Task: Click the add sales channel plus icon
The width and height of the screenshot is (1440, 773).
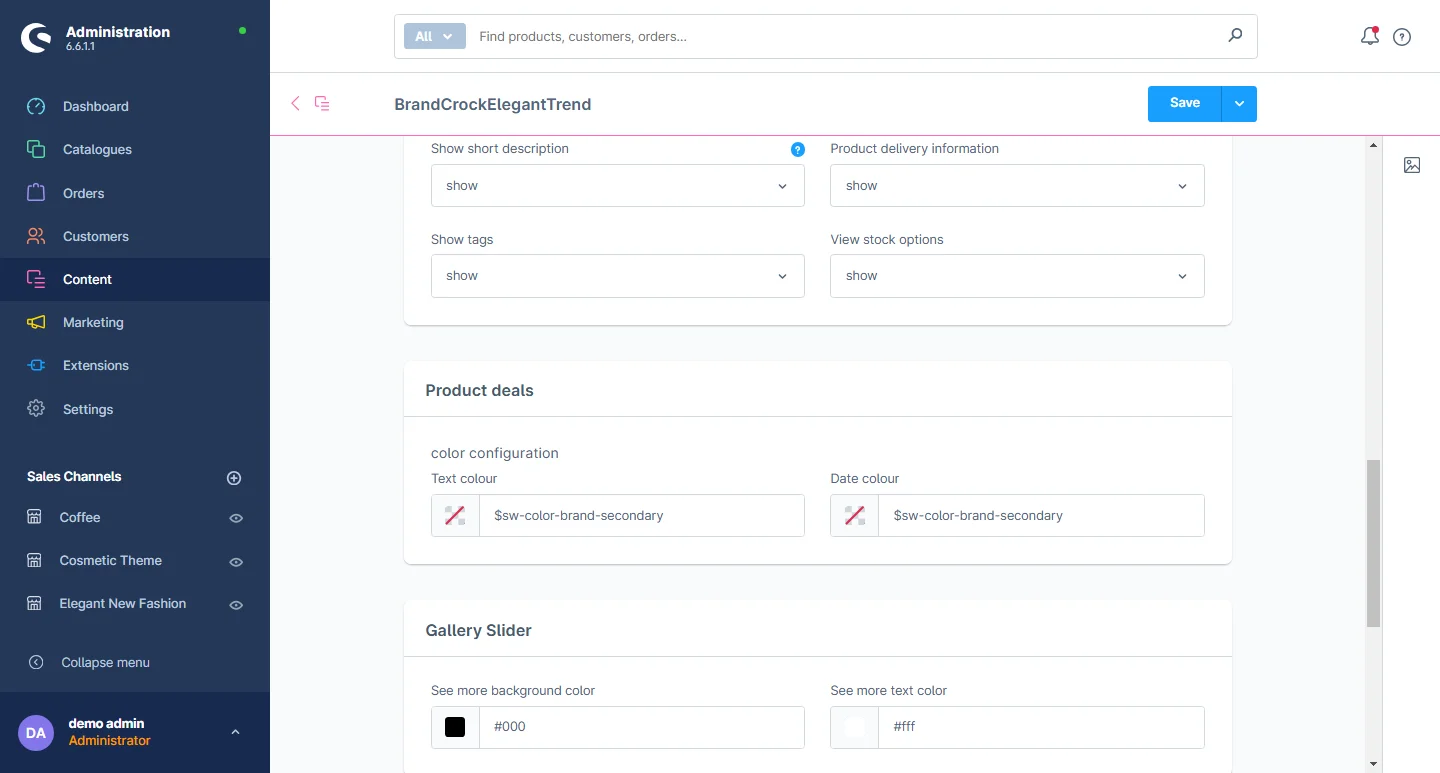Action: coord(234,478)
